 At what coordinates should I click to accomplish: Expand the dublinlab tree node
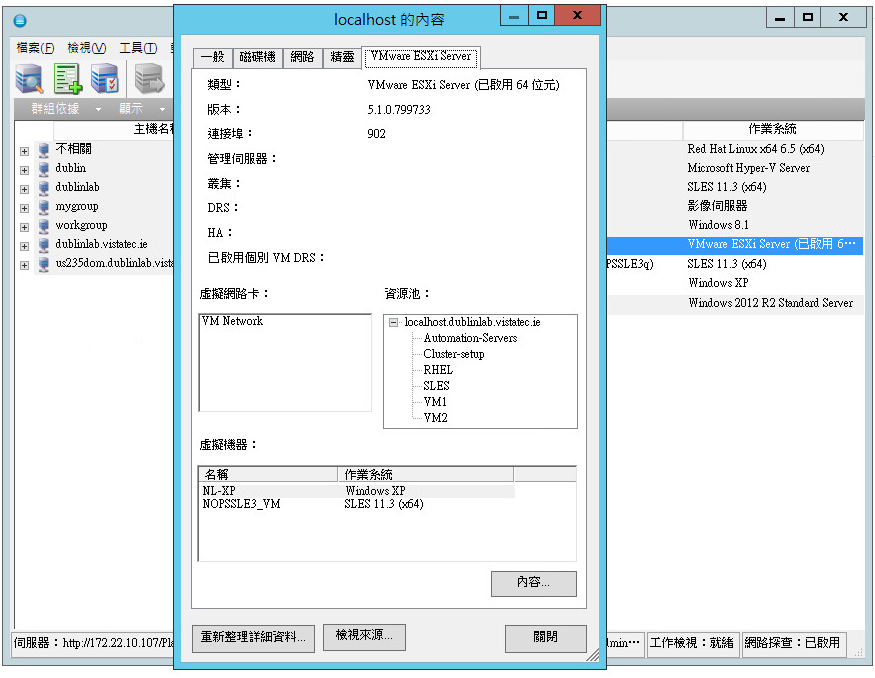click(24, 188)
